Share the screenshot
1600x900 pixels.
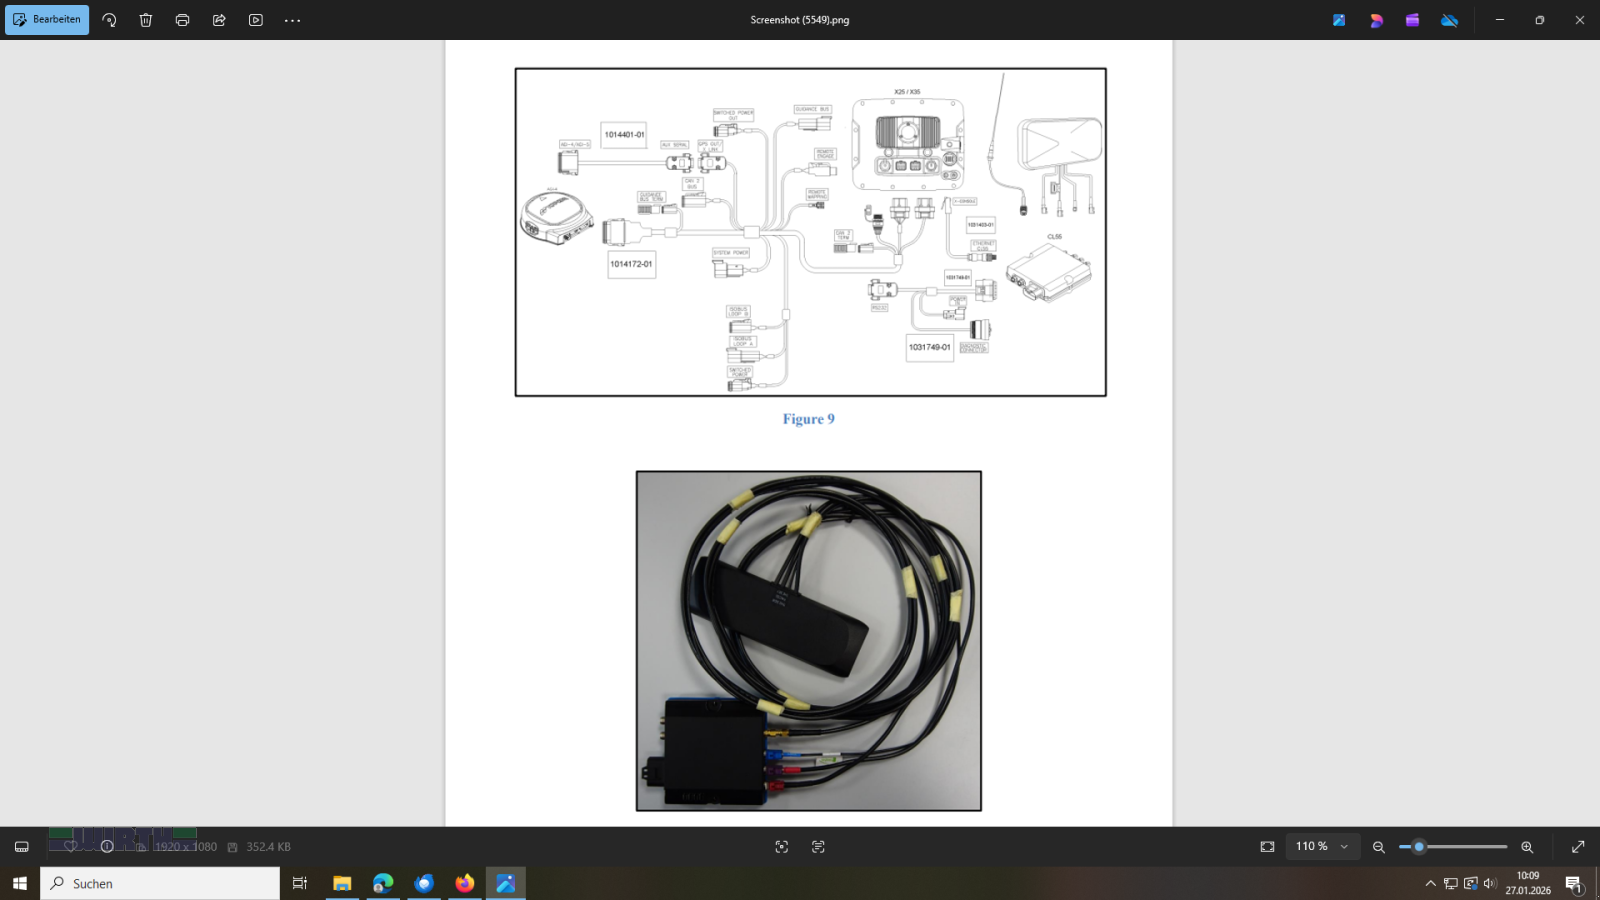pyautogui.click(x=219, y=19)
